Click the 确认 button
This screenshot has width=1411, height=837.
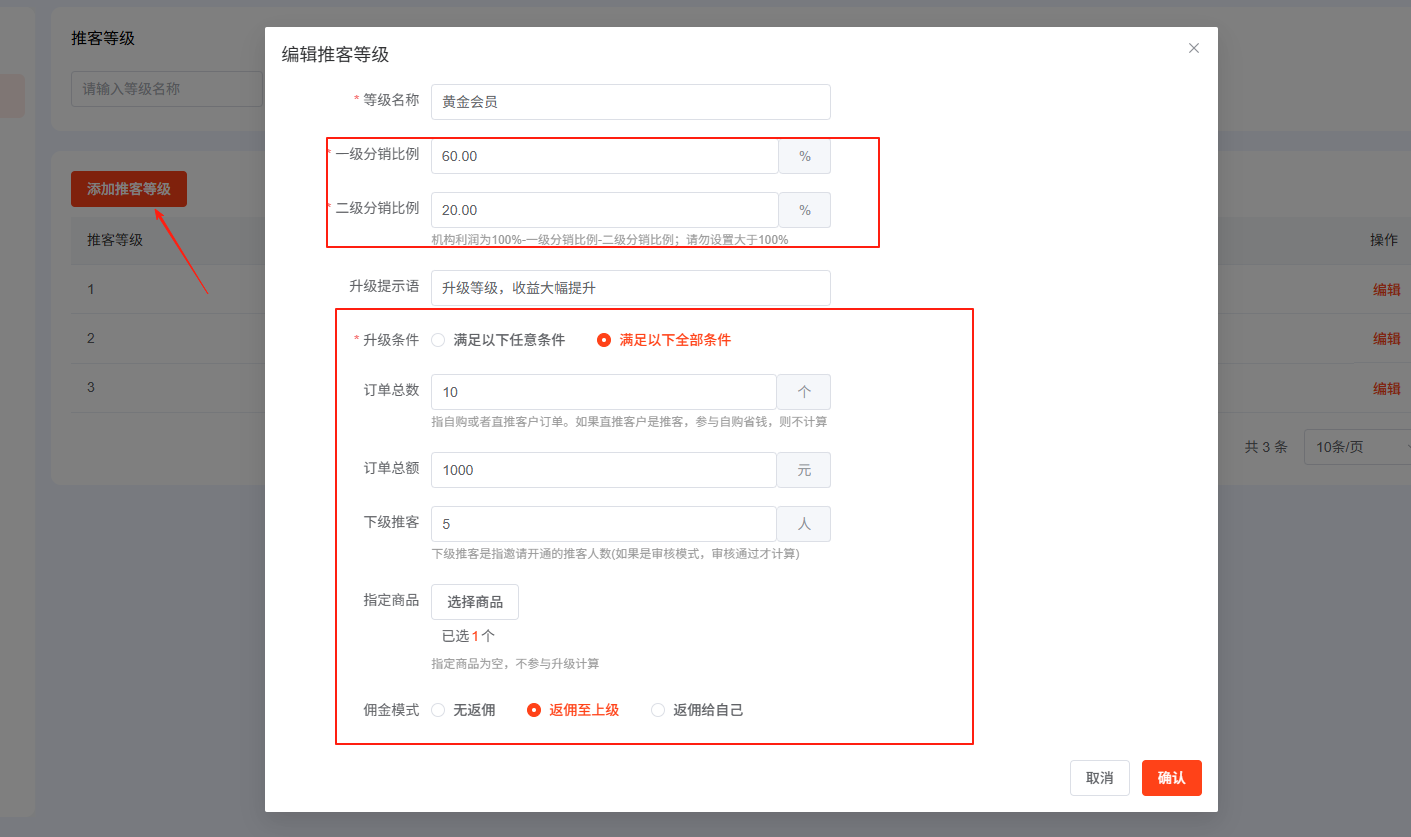coord(1171,778)
